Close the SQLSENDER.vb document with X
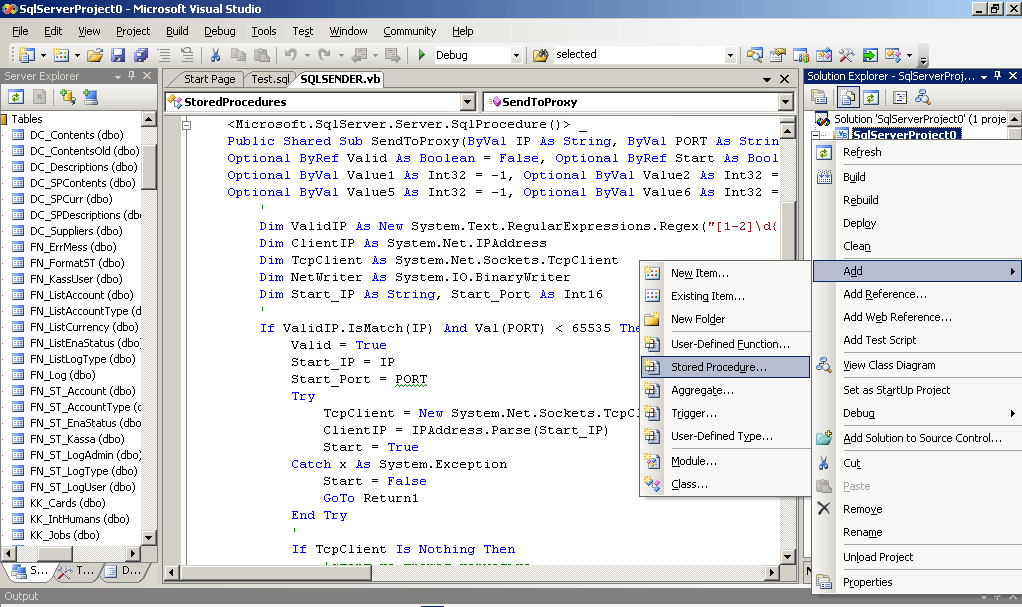1022x607 pixels. [x=785, y=80]
